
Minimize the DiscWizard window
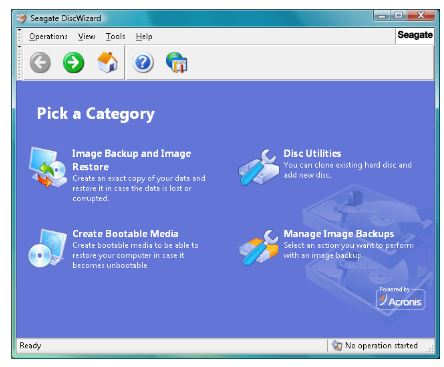pyautogui.click(x=382, y=15)
